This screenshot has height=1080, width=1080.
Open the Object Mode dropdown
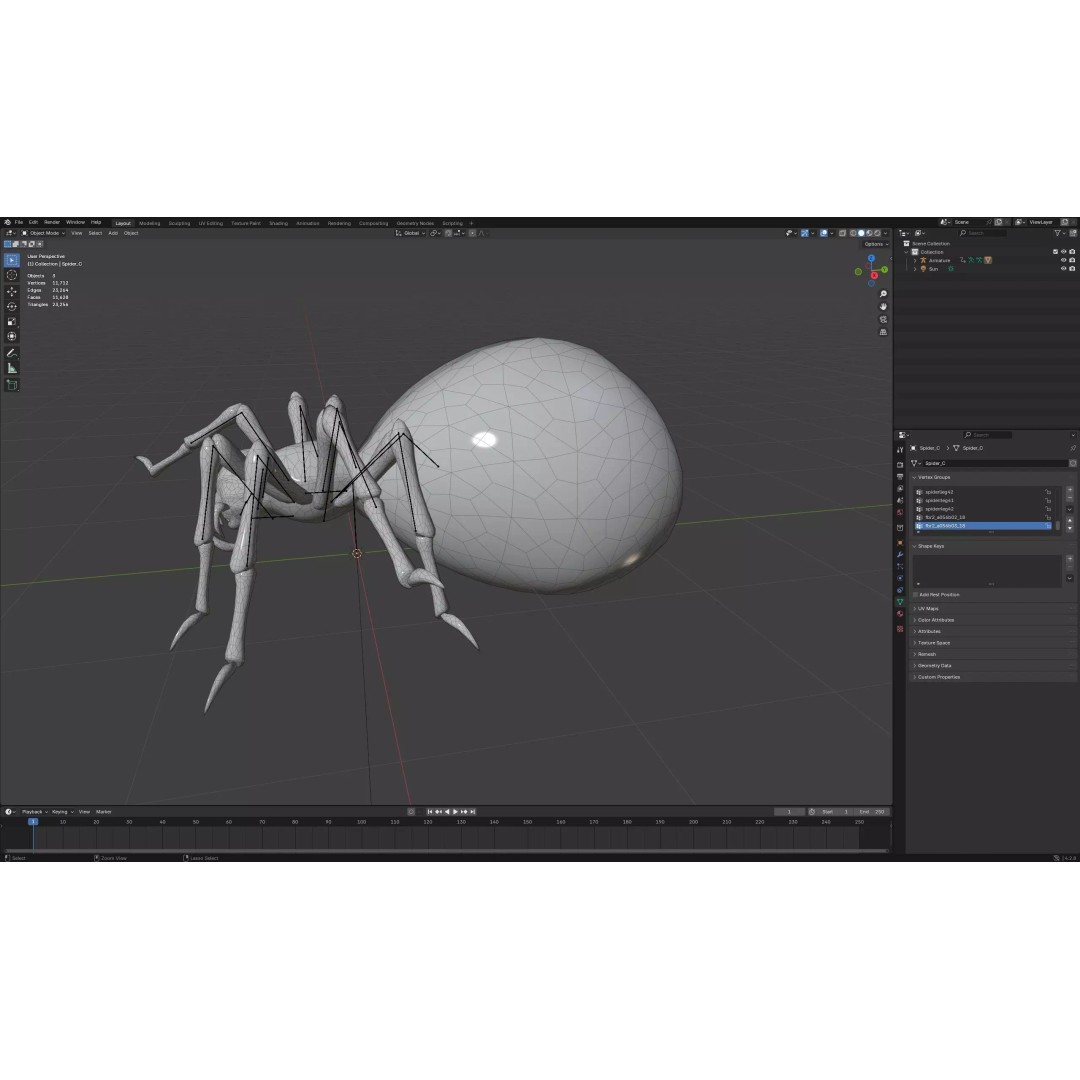[x=43, y=233]
